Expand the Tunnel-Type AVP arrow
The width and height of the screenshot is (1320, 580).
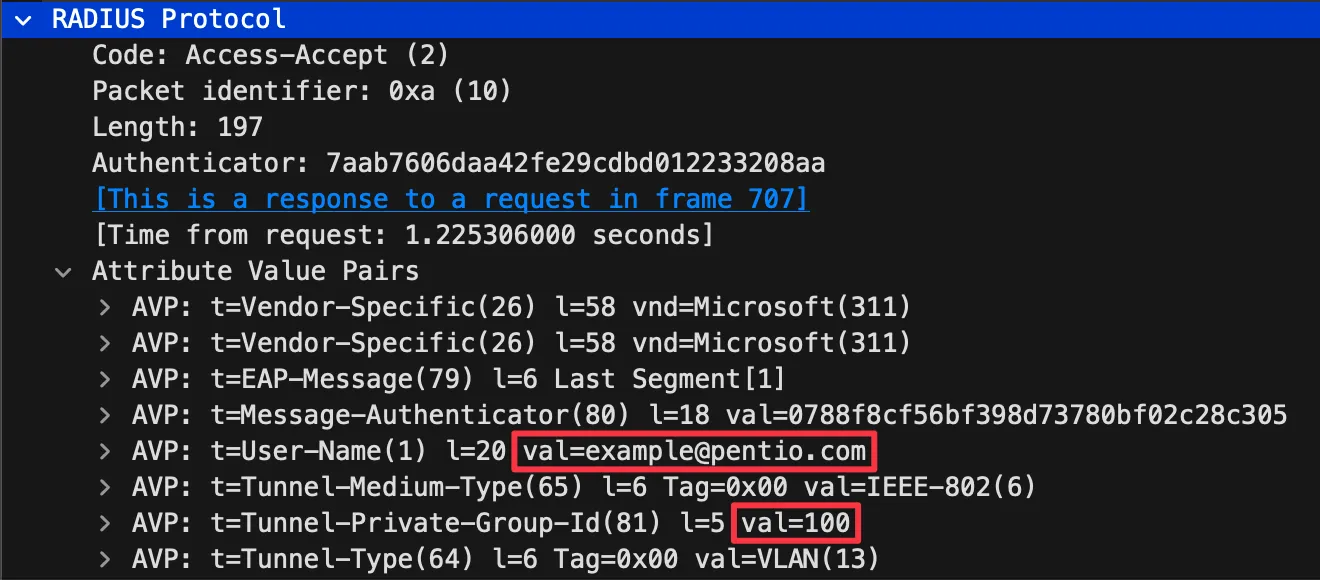pos(104,559)
